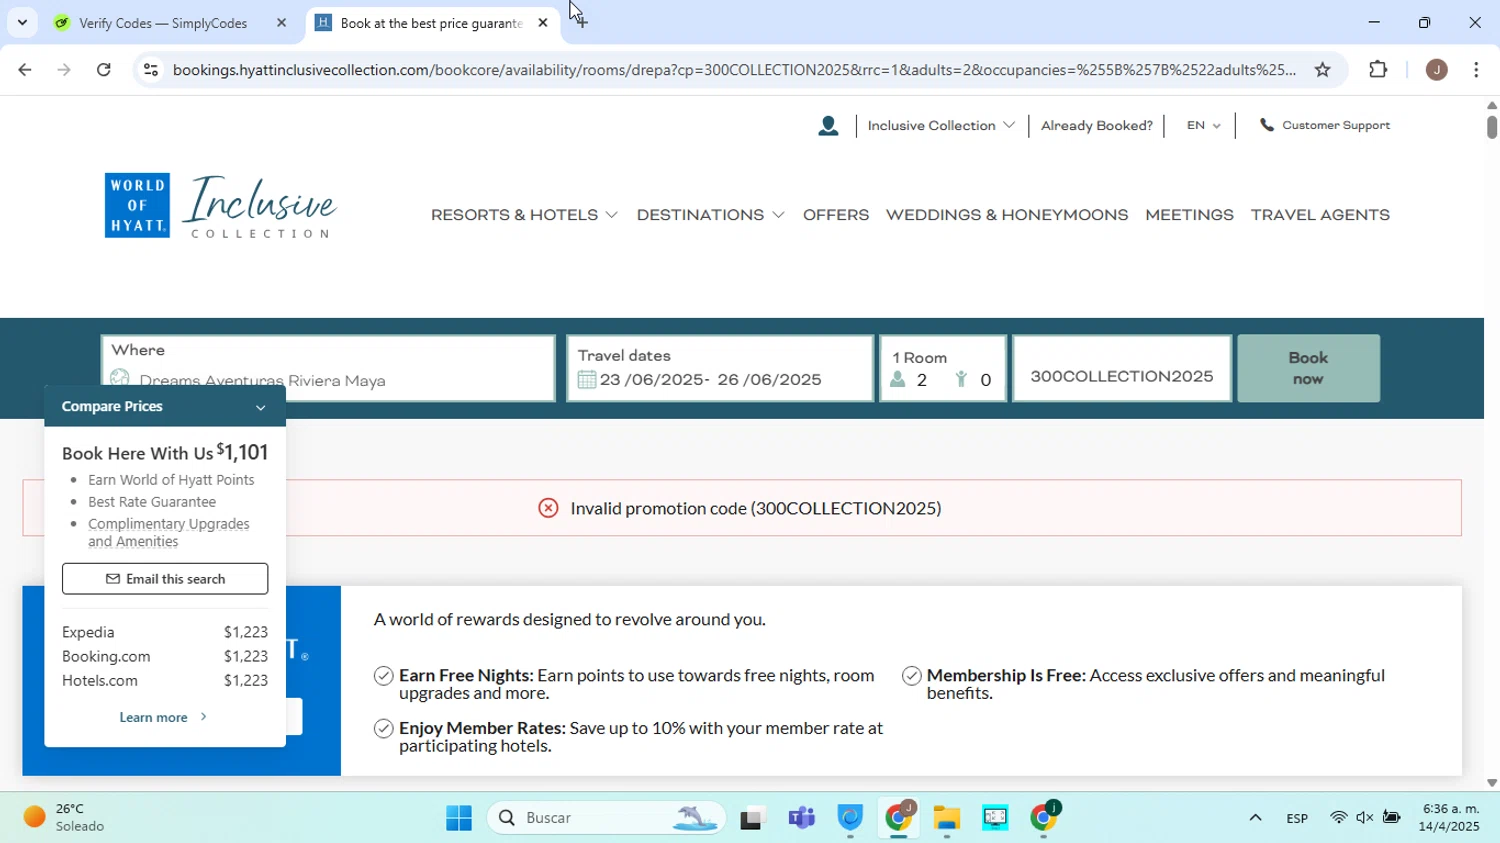Open the Chrome three-dot menu
Viewport: 1500px width, 843px height.
[x=1477, y=70]
